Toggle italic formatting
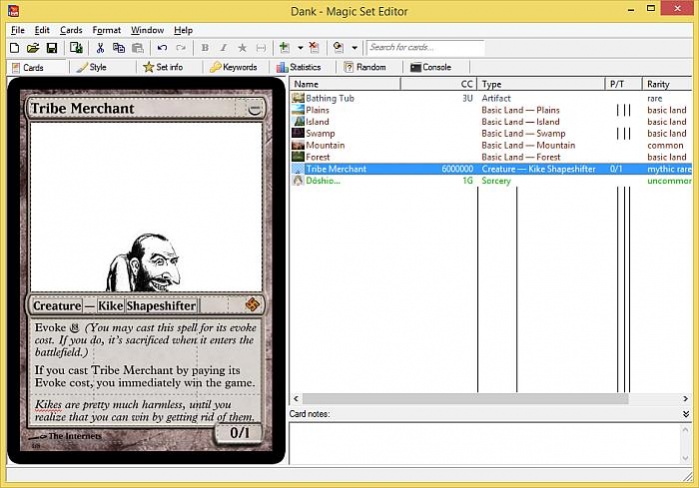This screenshot has height=488, width=699. [223, 48]
